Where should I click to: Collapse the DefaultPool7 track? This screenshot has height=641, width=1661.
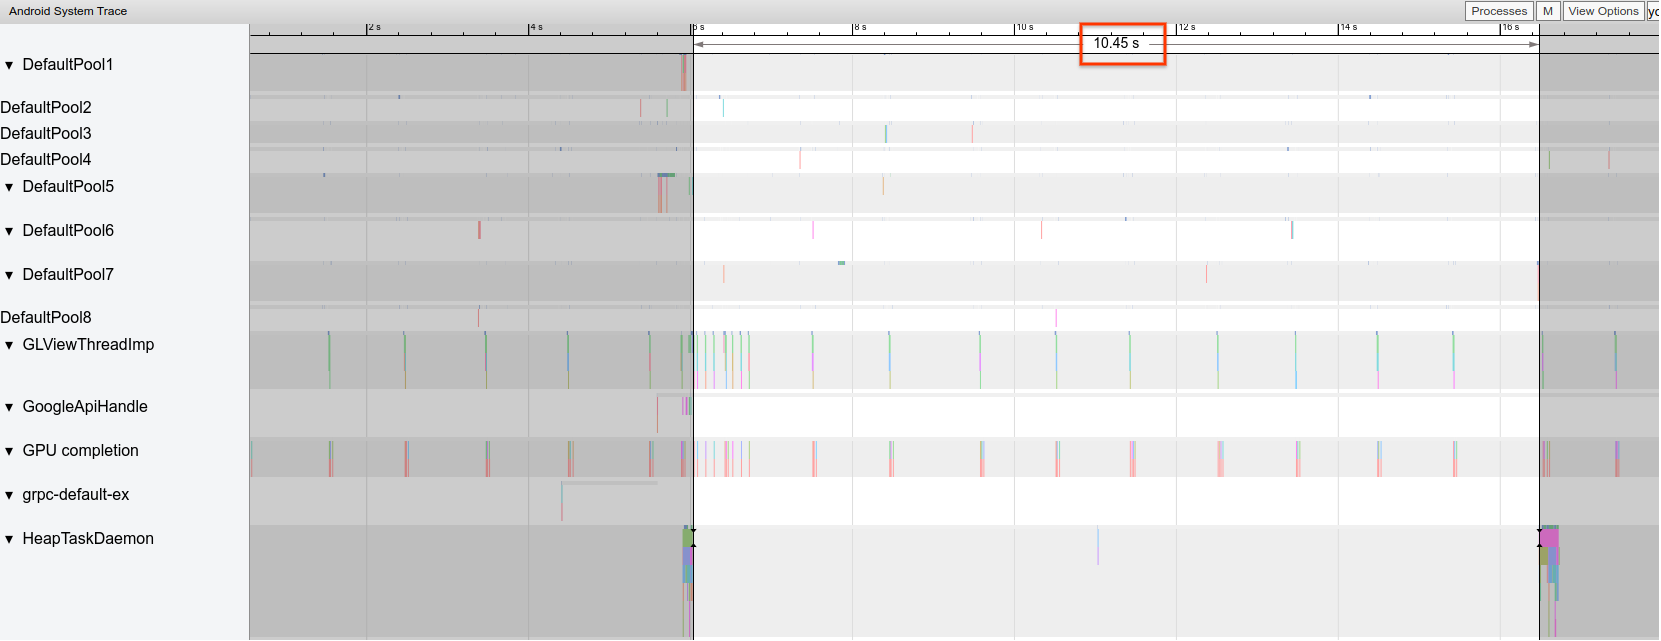pyautogui.click(x=9, y=275)
